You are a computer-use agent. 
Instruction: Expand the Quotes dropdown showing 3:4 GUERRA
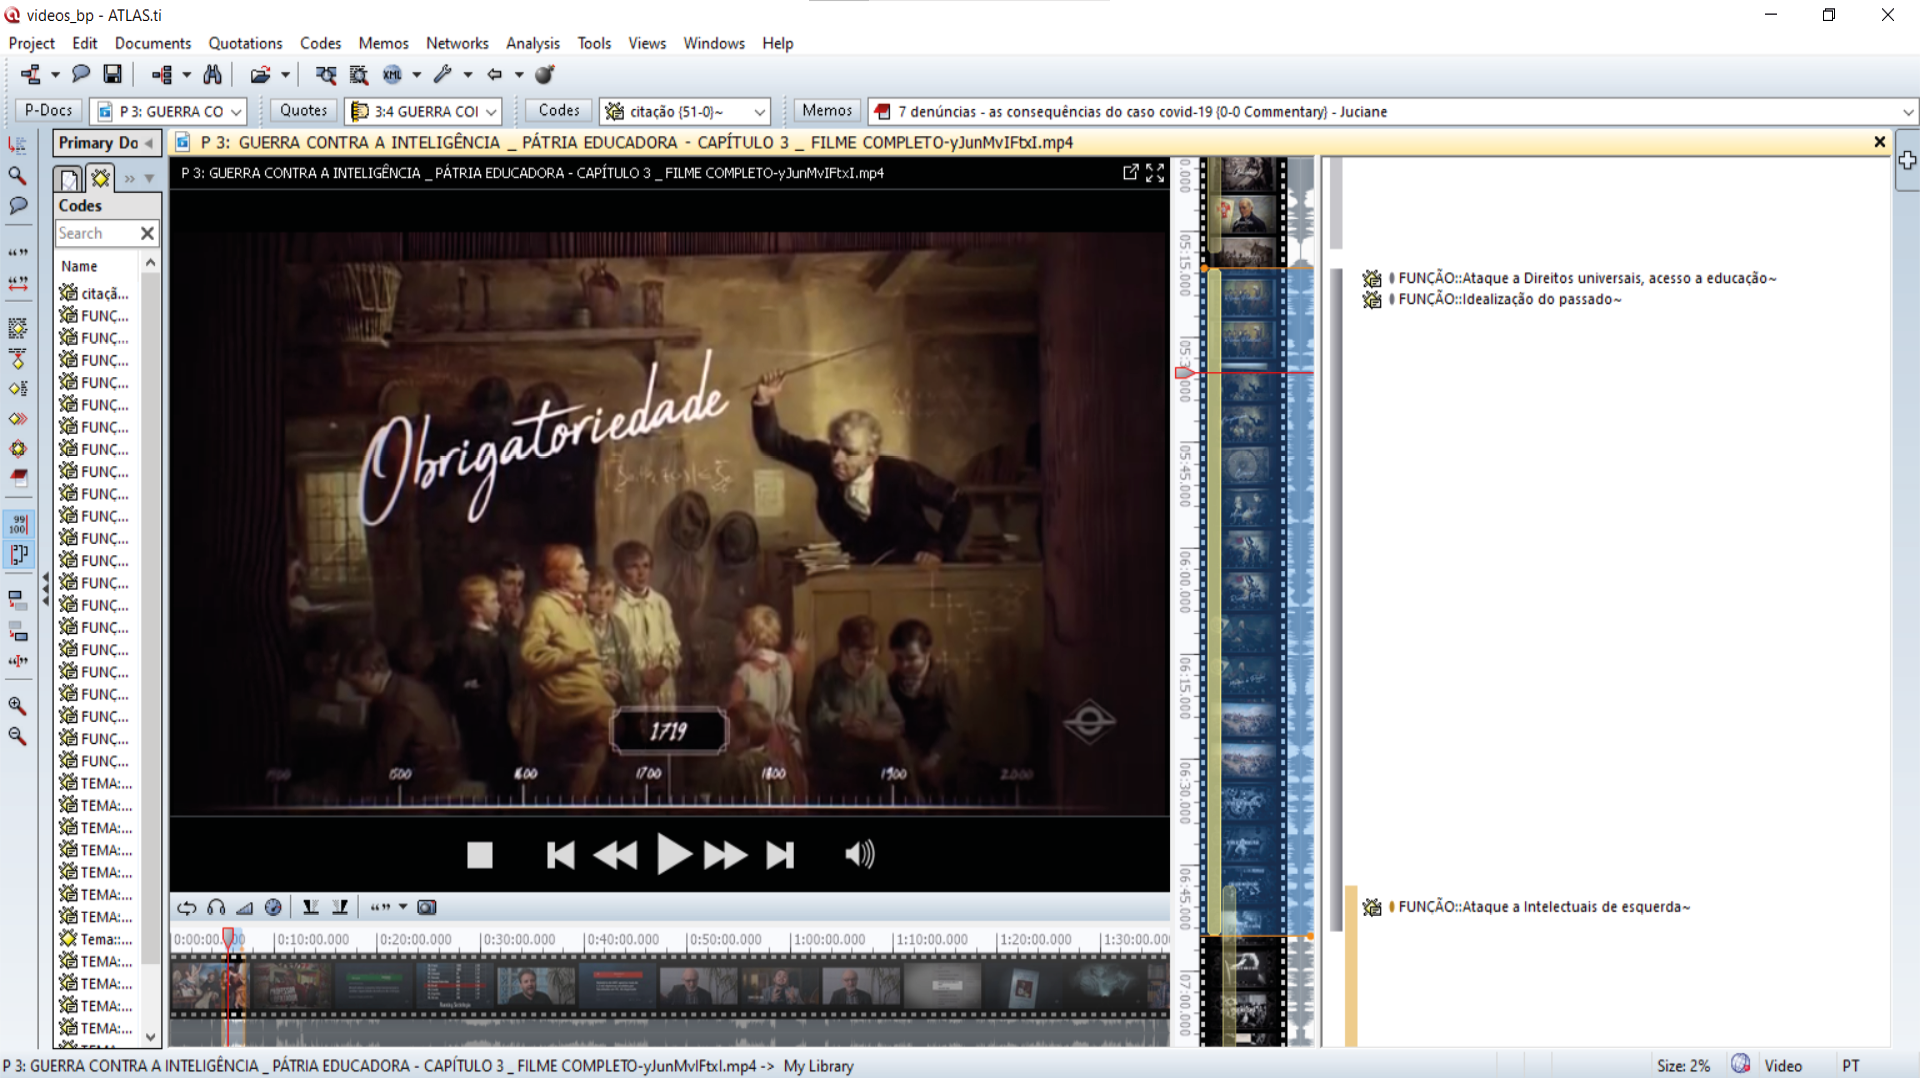tap(491, 112)
